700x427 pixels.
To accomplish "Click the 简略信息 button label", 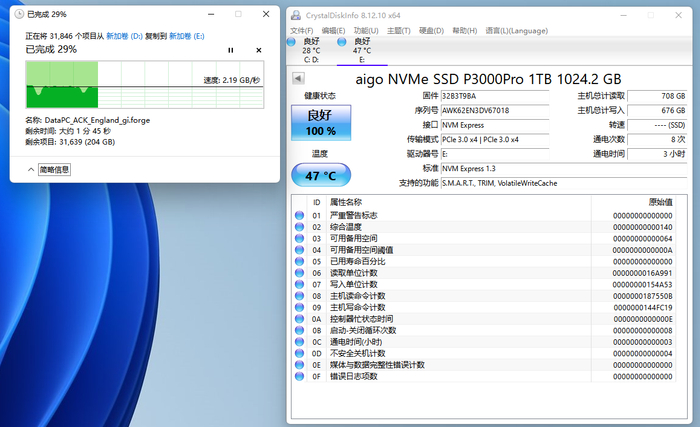I will point(54,169).
